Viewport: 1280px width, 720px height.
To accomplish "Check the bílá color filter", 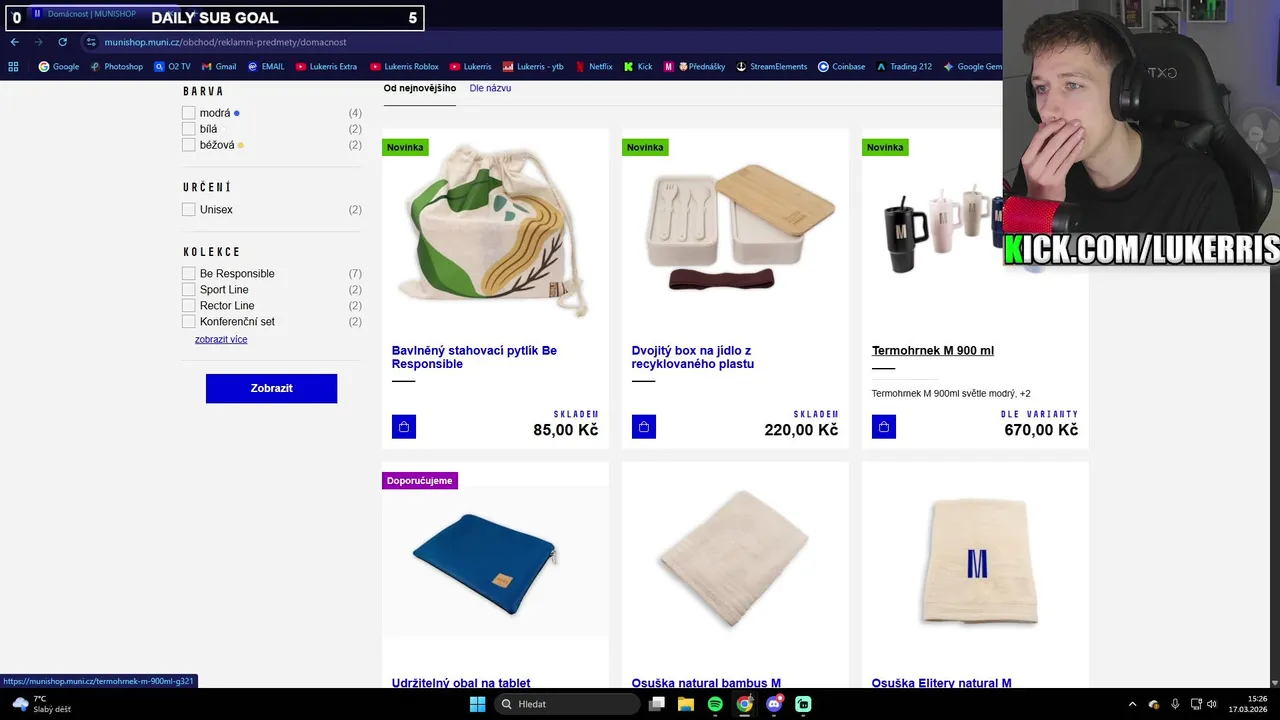I will point(189,129).
